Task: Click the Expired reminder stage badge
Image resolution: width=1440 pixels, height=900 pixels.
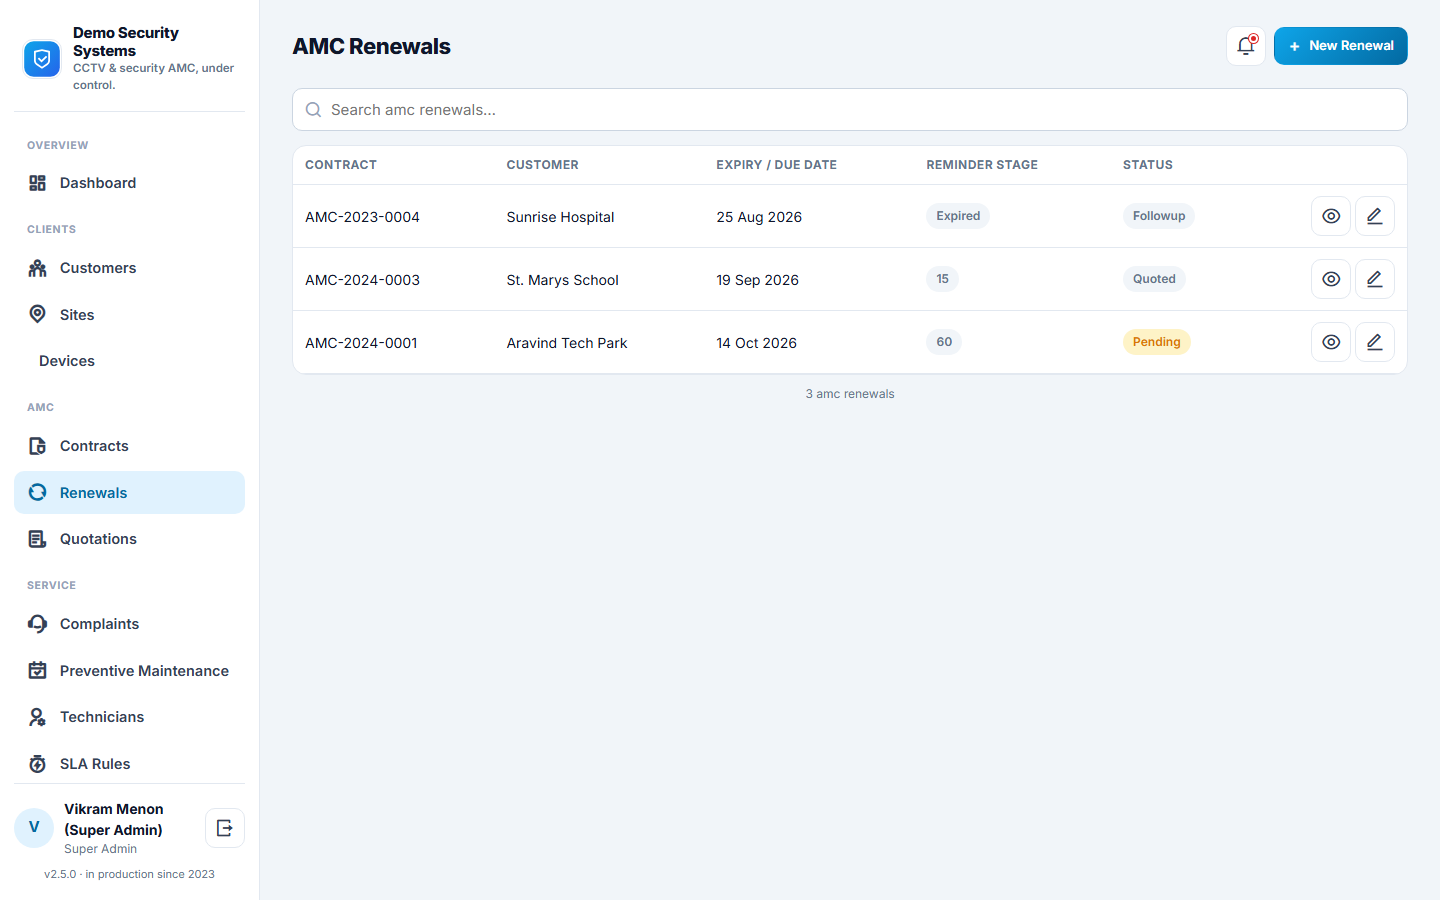Action: pyautogui.click(x=958, y=216)
